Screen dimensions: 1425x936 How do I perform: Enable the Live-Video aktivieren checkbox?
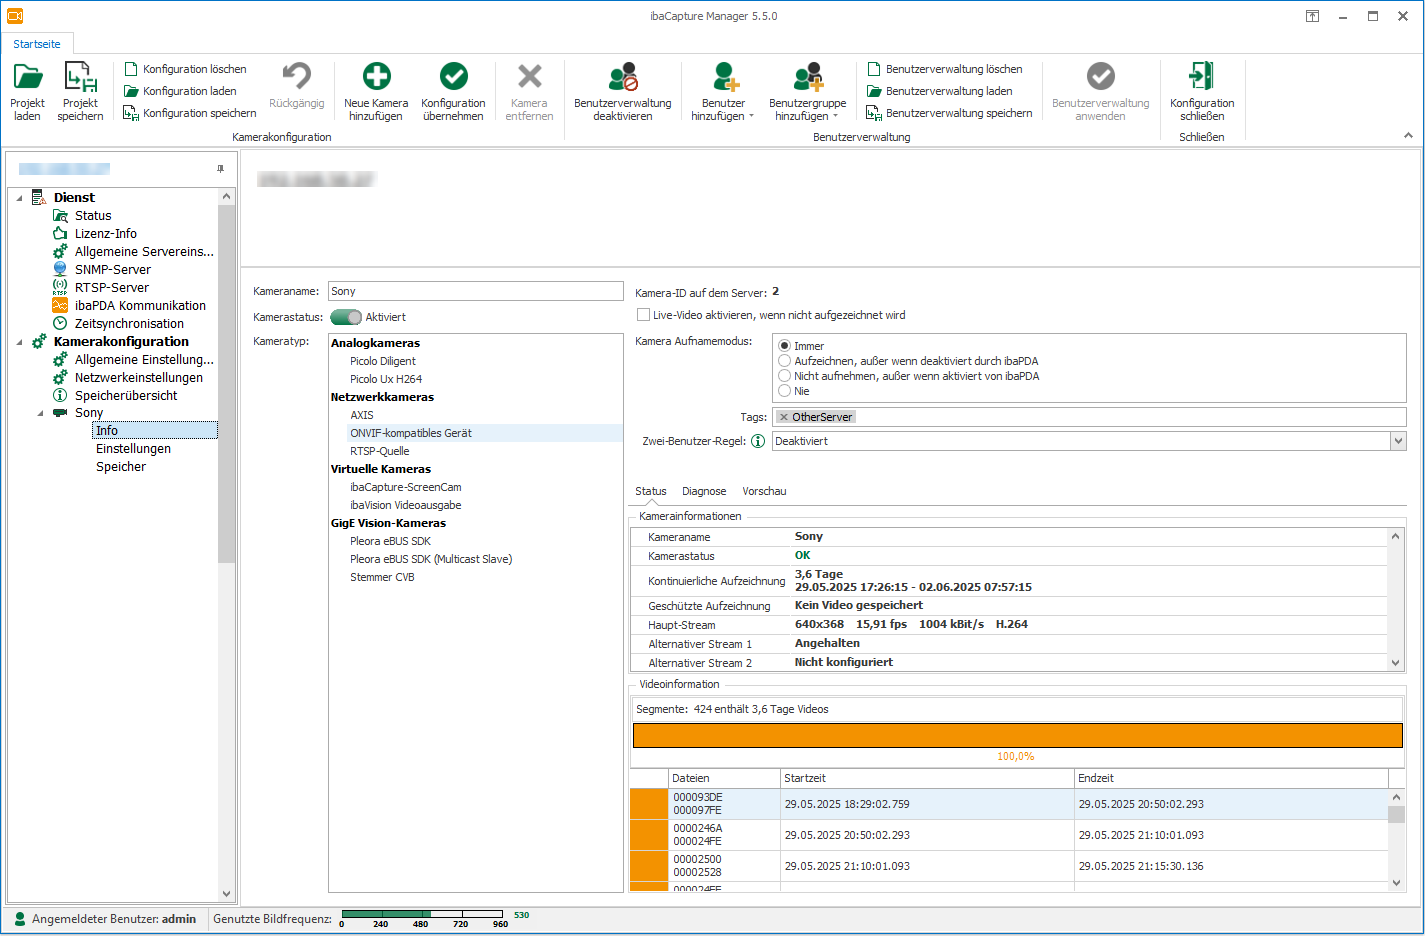(644, 315)
